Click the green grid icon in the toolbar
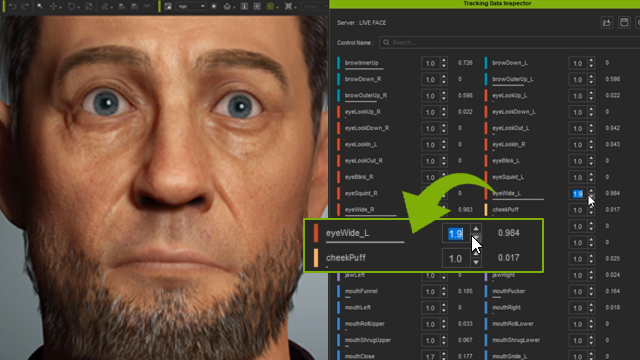640x360 pixels. click(270, 7)
